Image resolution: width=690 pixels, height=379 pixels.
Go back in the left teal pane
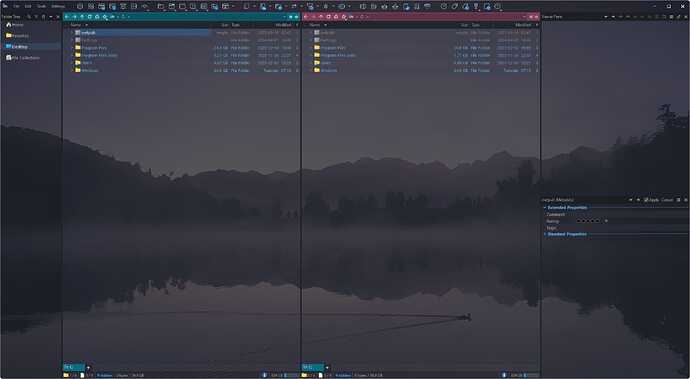coord(67,17)
